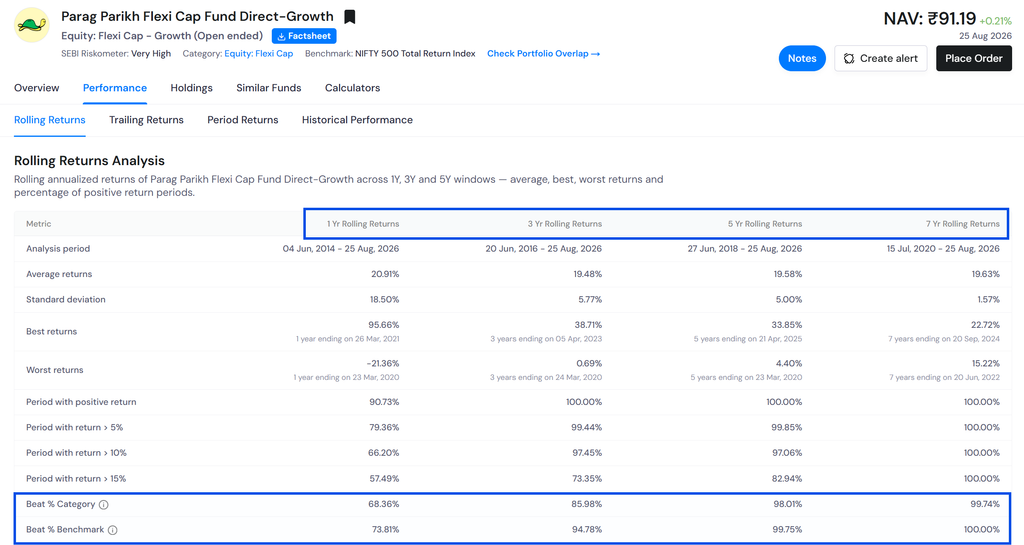Click Period with positive return label
1024x545 pixels.
coord(82,402)
